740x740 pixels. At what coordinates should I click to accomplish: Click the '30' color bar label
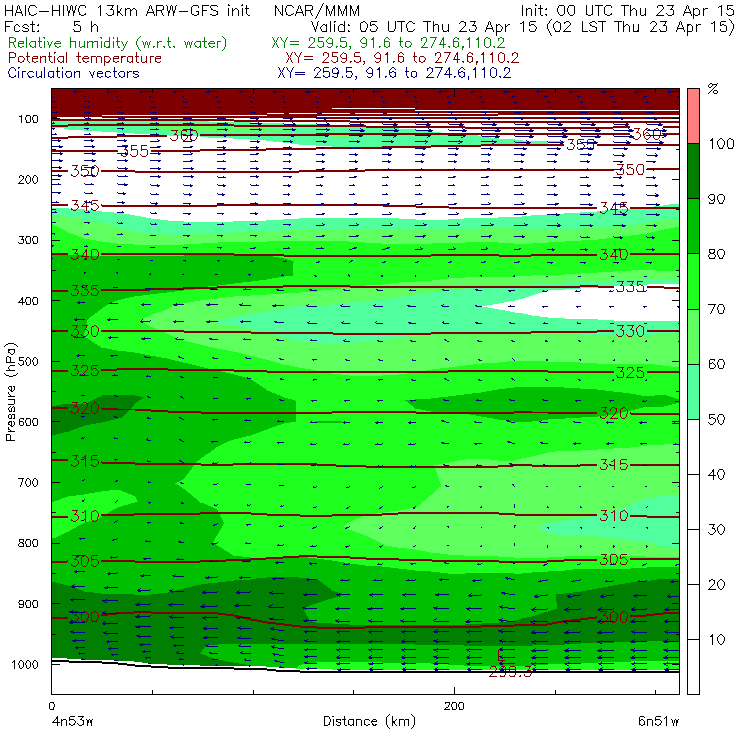(x=716, y=530)
